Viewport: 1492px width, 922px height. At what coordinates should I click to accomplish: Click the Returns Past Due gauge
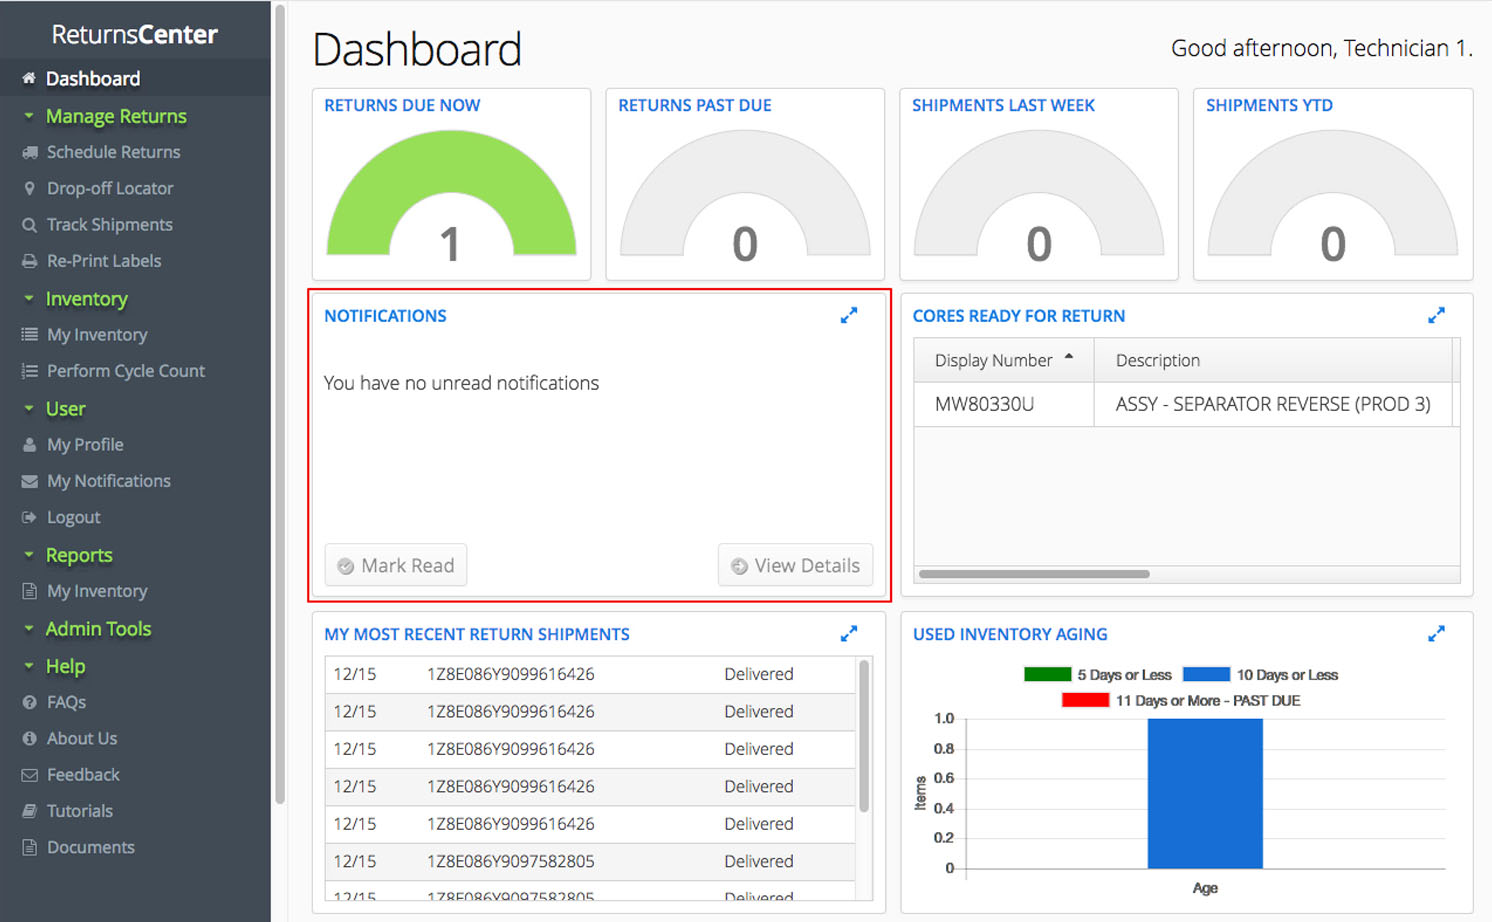pyautogui.click(x=745, y=195)
